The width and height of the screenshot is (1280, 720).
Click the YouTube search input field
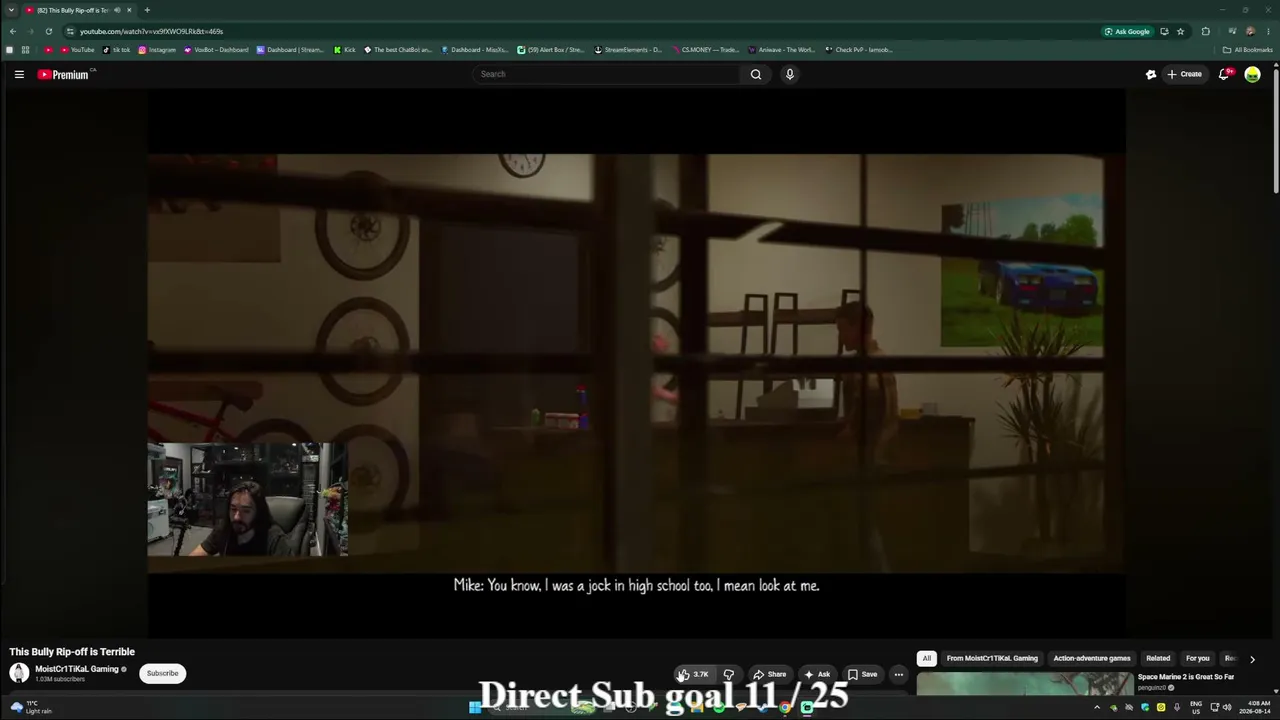(x=607, y=74)
